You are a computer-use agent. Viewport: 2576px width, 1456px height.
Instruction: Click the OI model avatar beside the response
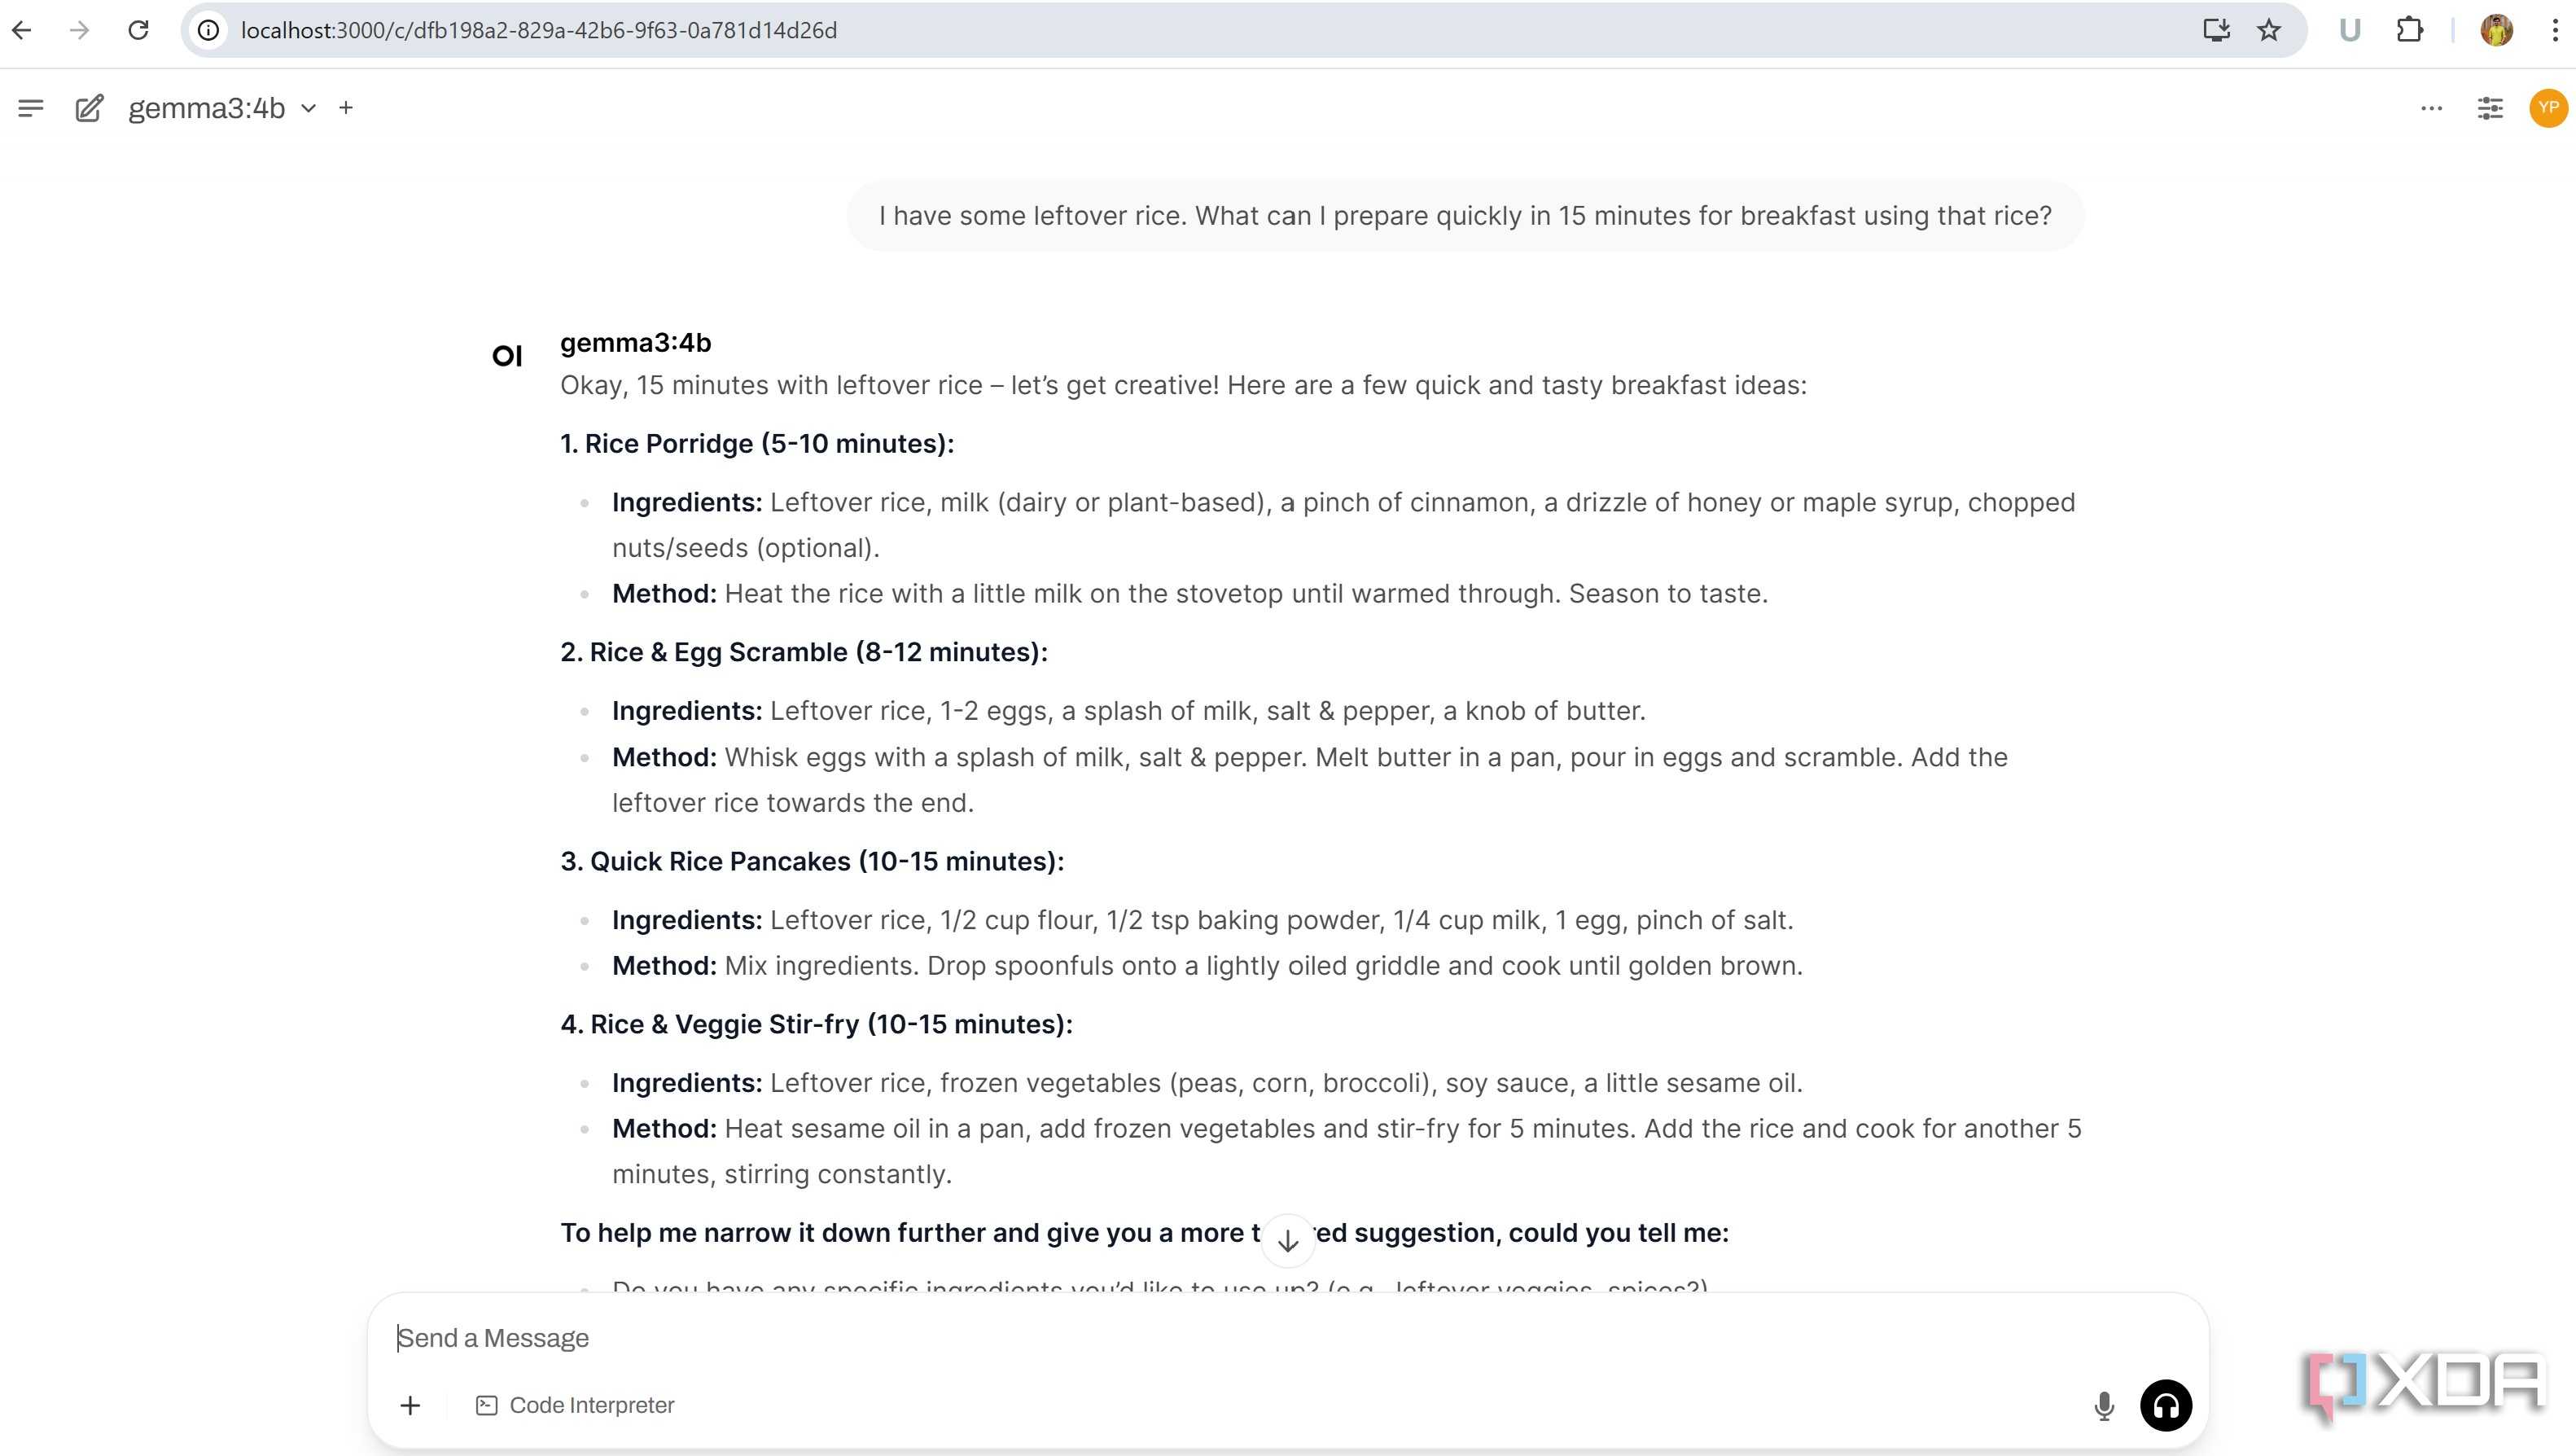click(x=507, y=355)
